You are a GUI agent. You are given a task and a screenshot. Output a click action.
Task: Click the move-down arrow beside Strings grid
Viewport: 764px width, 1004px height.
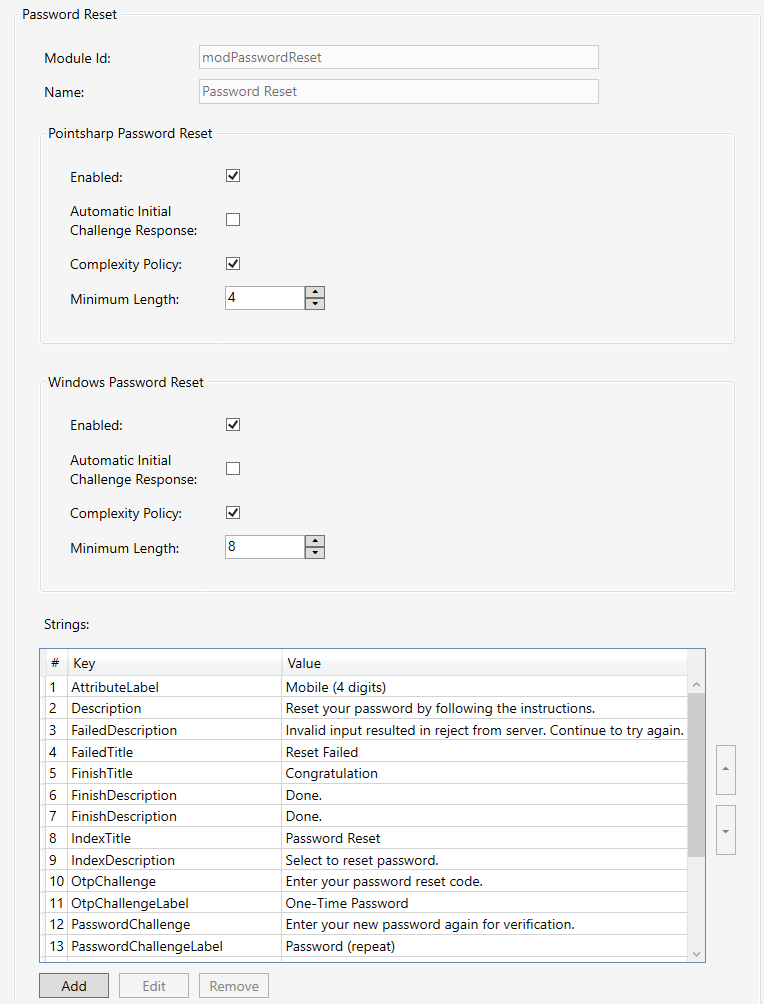(x=725, y=830)
